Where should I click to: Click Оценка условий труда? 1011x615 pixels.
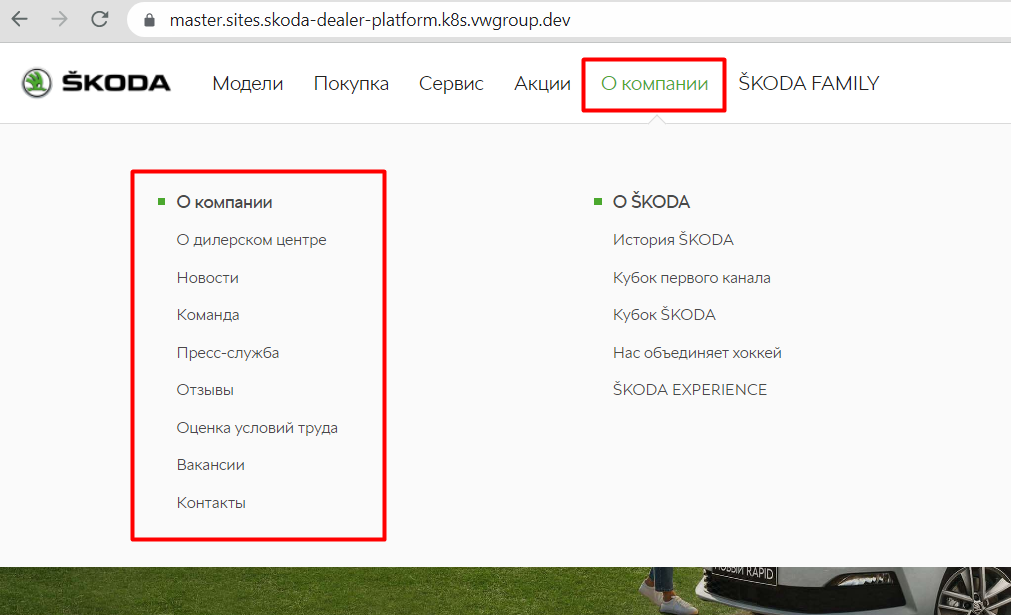(257, 428)
